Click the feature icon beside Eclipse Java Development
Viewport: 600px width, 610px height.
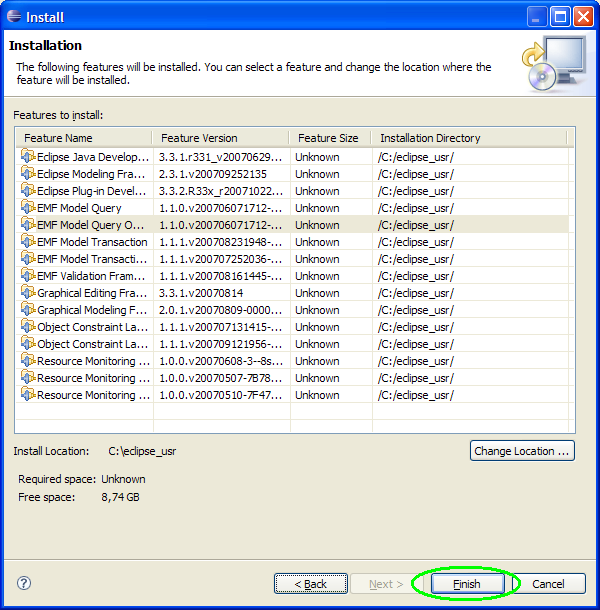[x=28, y=157]
